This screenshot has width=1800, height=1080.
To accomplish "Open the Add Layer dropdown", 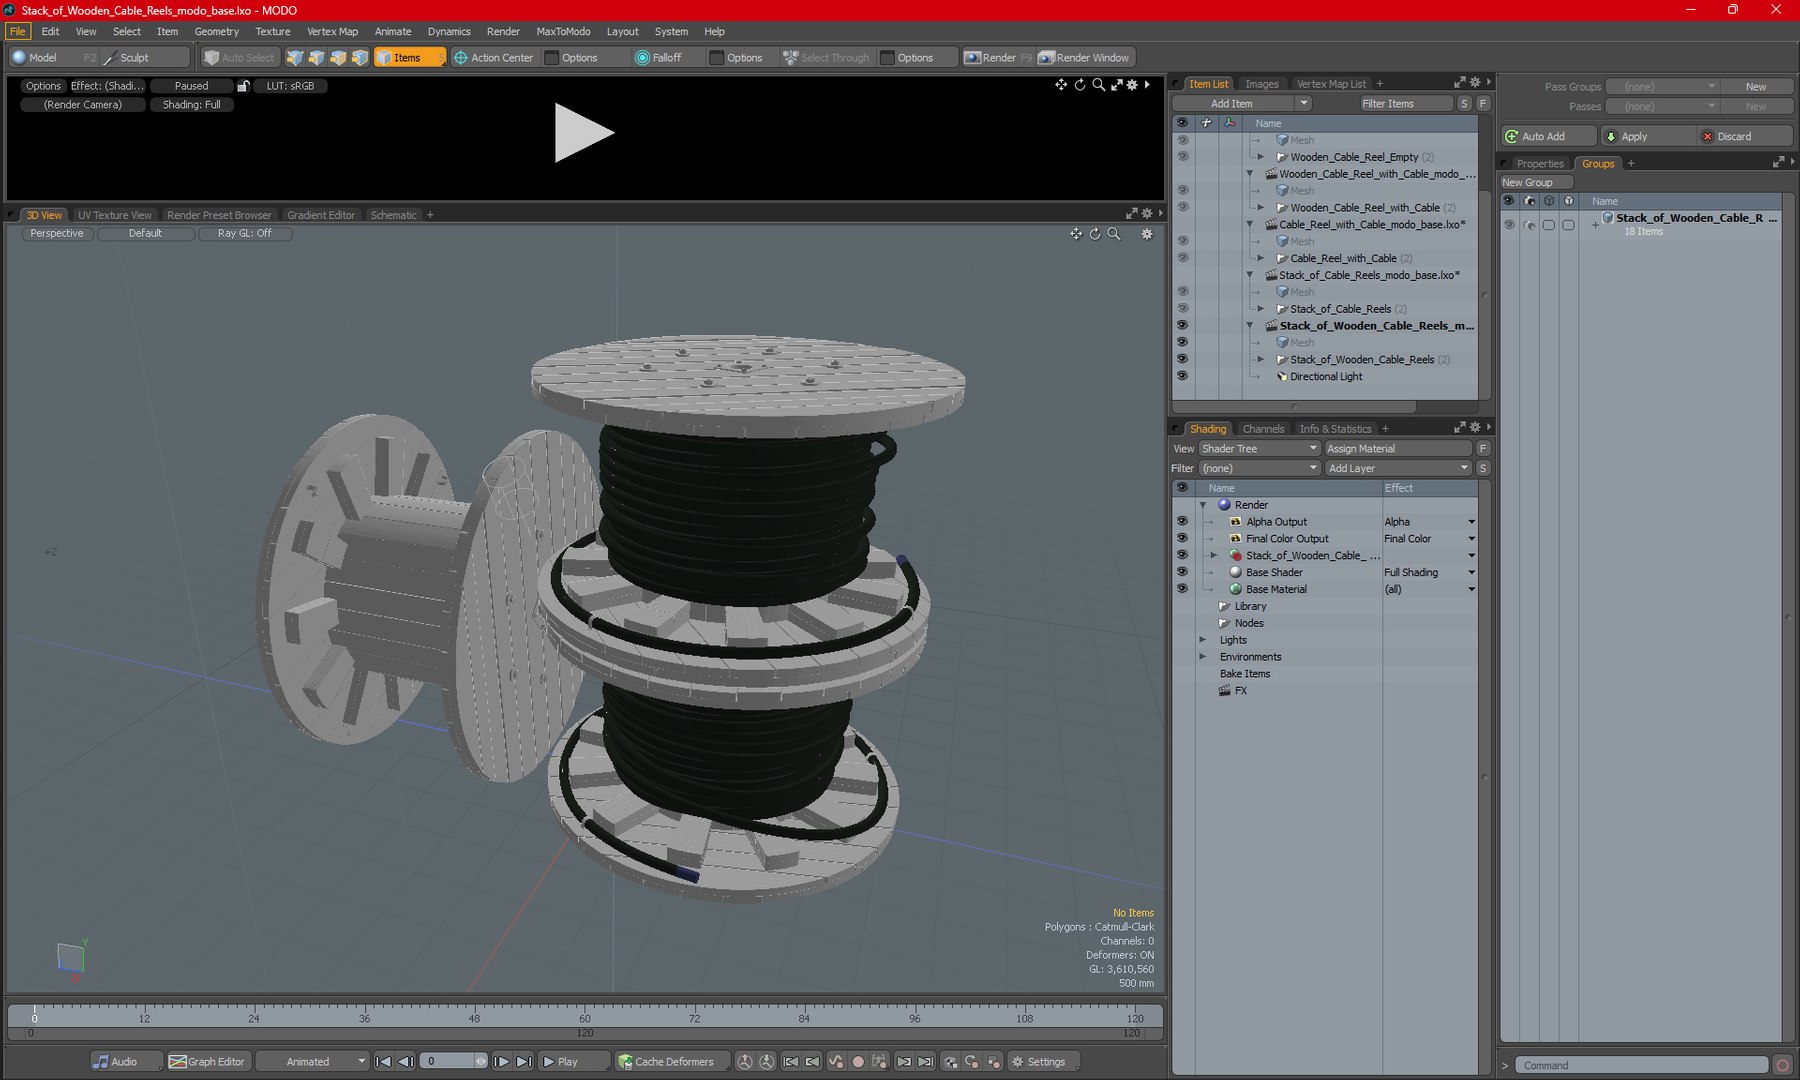I will pos(1398,468).
